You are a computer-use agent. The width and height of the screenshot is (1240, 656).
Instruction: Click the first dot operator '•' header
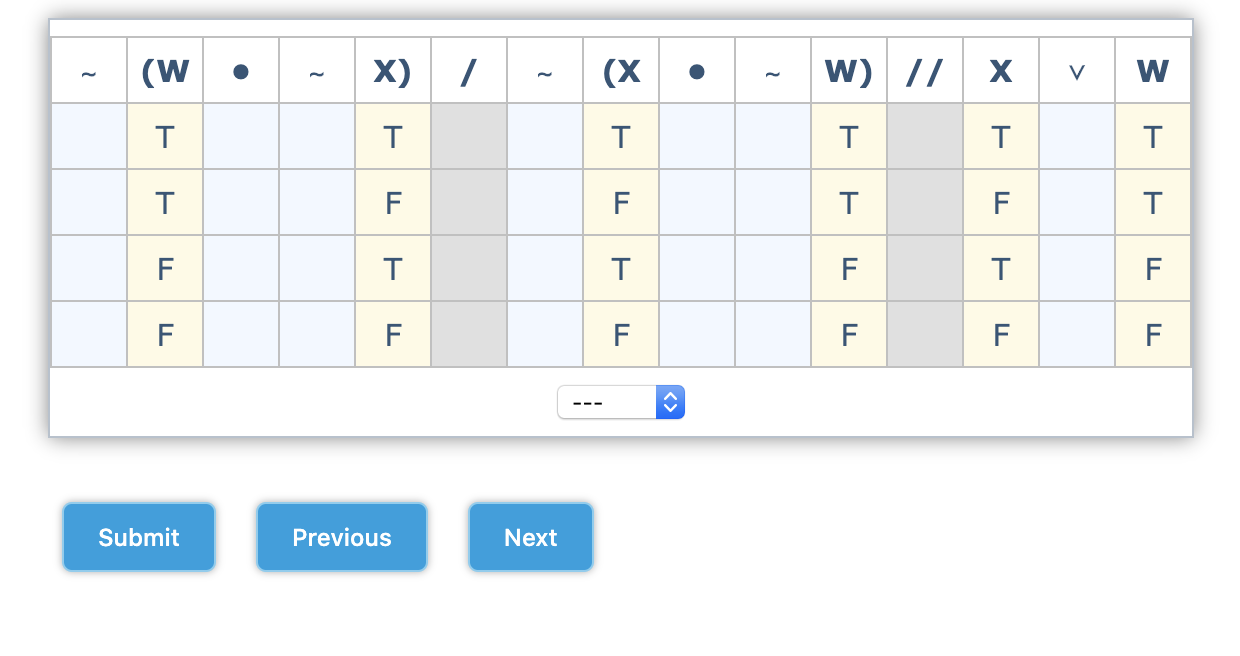[x=241, y=70]
